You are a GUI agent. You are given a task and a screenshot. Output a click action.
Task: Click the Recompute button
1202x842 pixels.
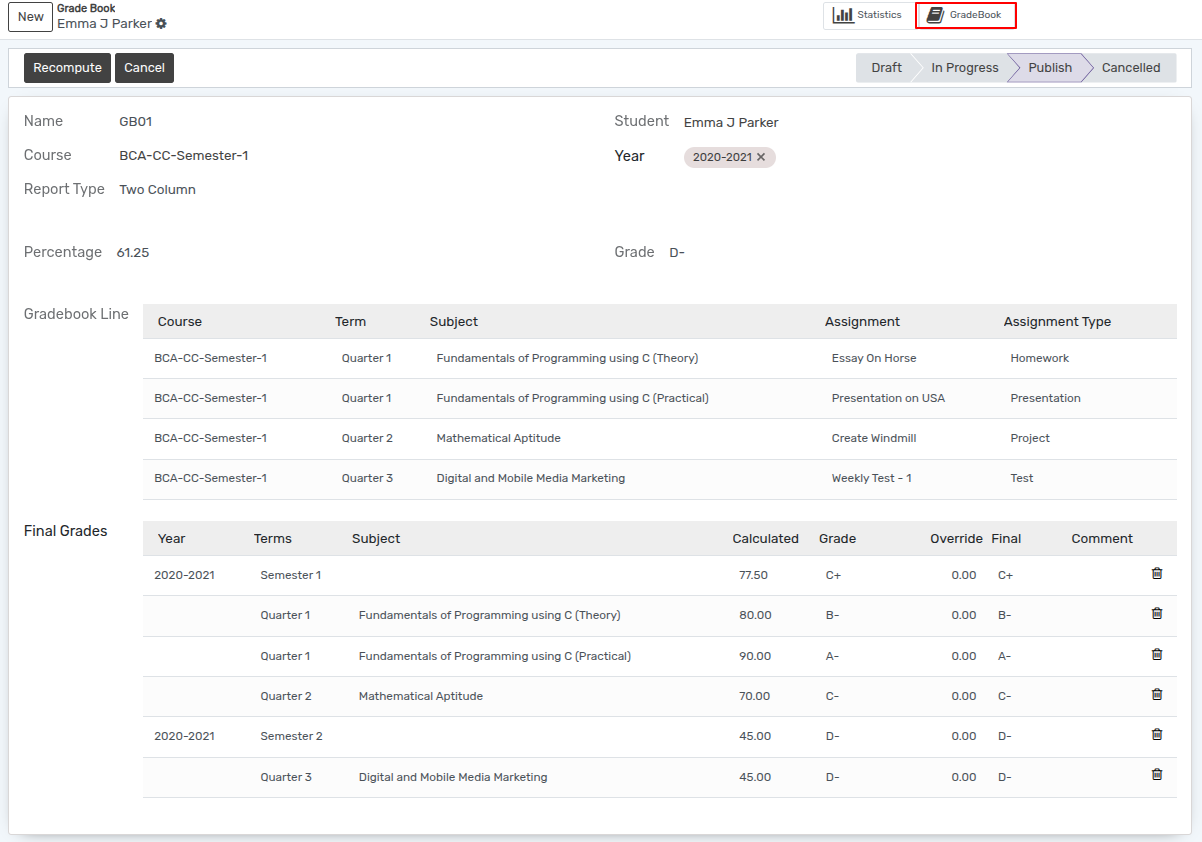click(x=67, y=68)
